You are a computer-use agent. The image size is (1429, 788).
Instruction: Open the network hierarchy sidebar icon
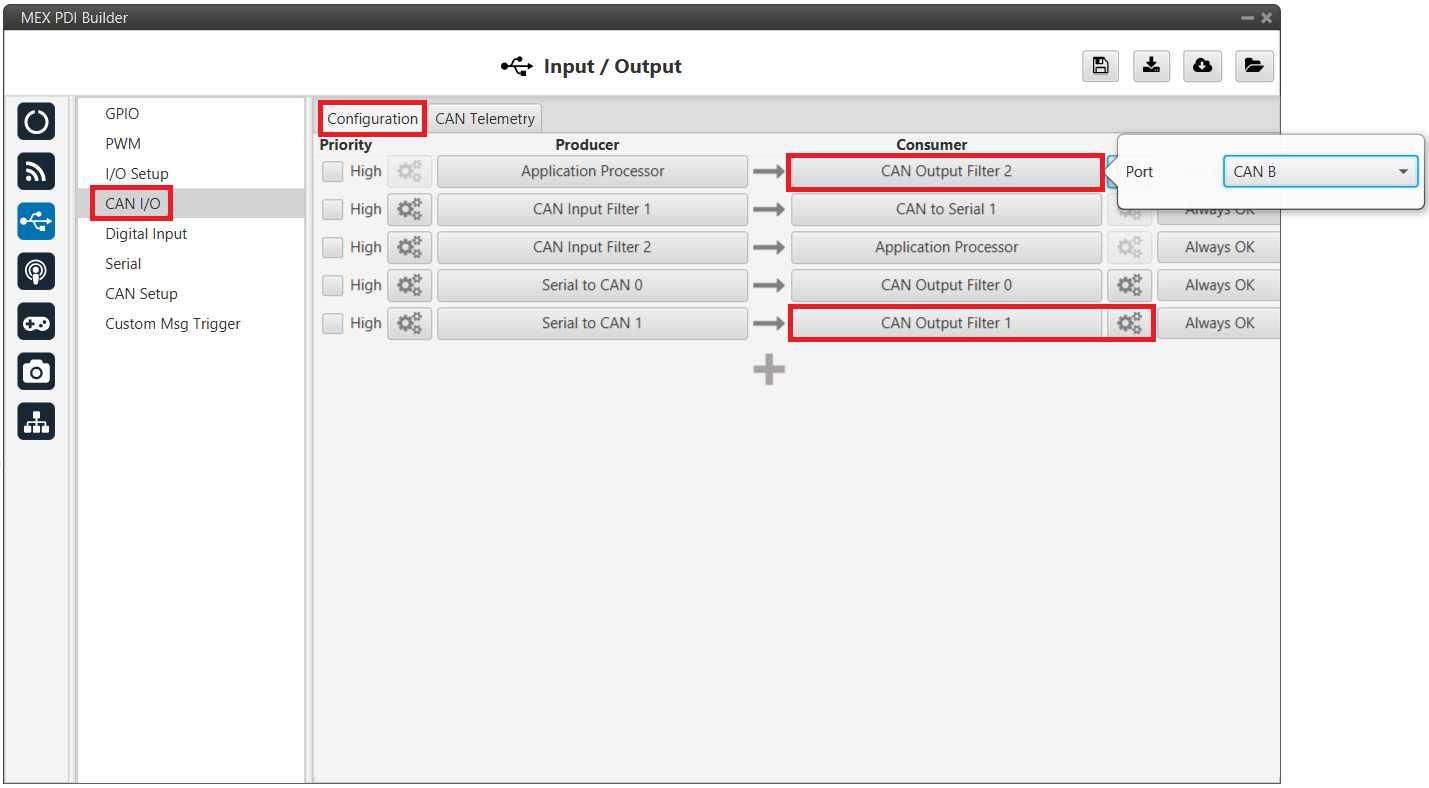pos(37,422)
